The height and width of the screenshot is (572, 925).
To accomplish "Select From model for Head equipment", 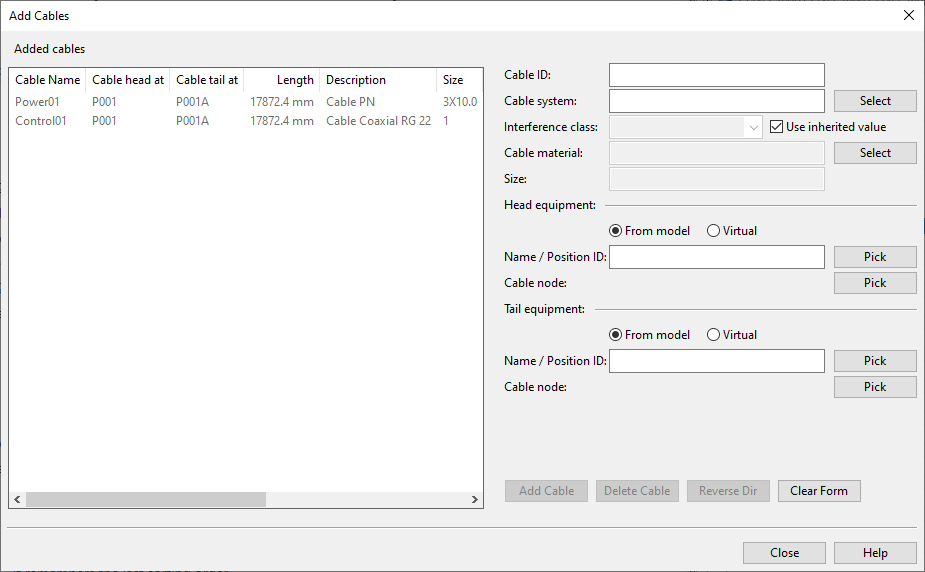I will tap(616, 231).
